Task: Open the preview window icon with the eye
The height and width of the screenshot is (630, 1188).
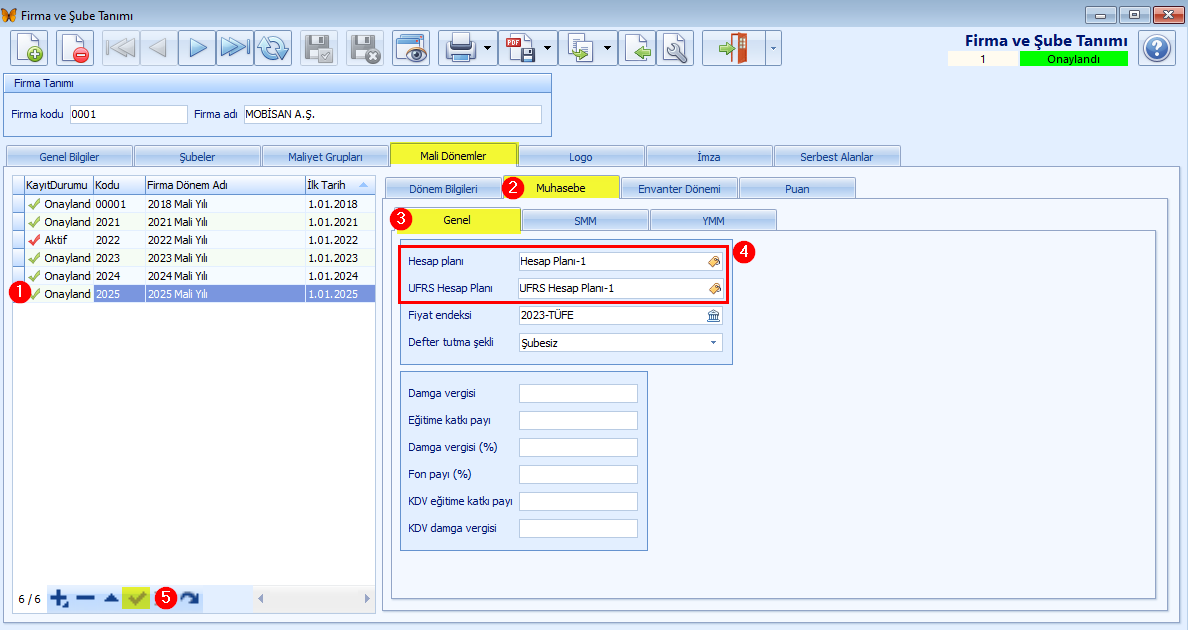Action: (x=410, y=48)
